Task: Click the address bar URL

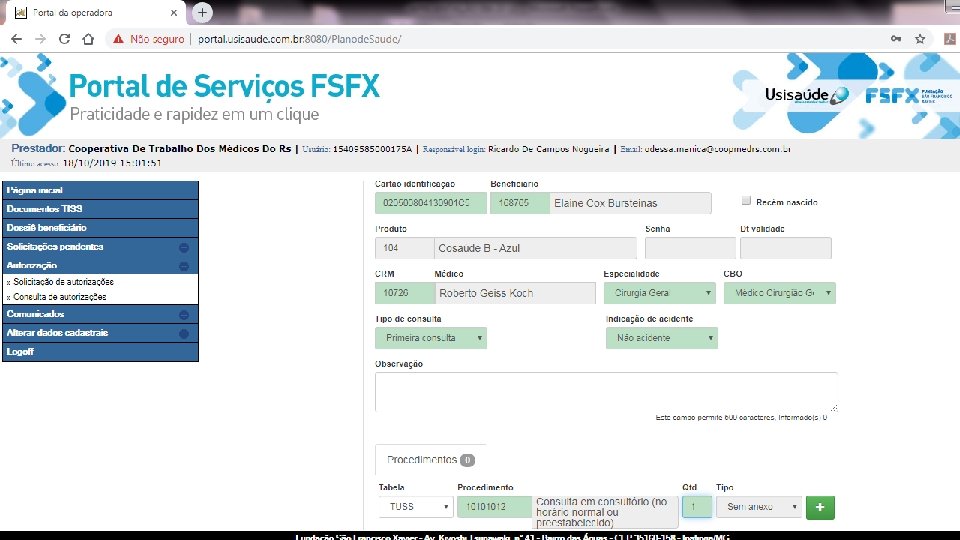Action: (299, 39)
